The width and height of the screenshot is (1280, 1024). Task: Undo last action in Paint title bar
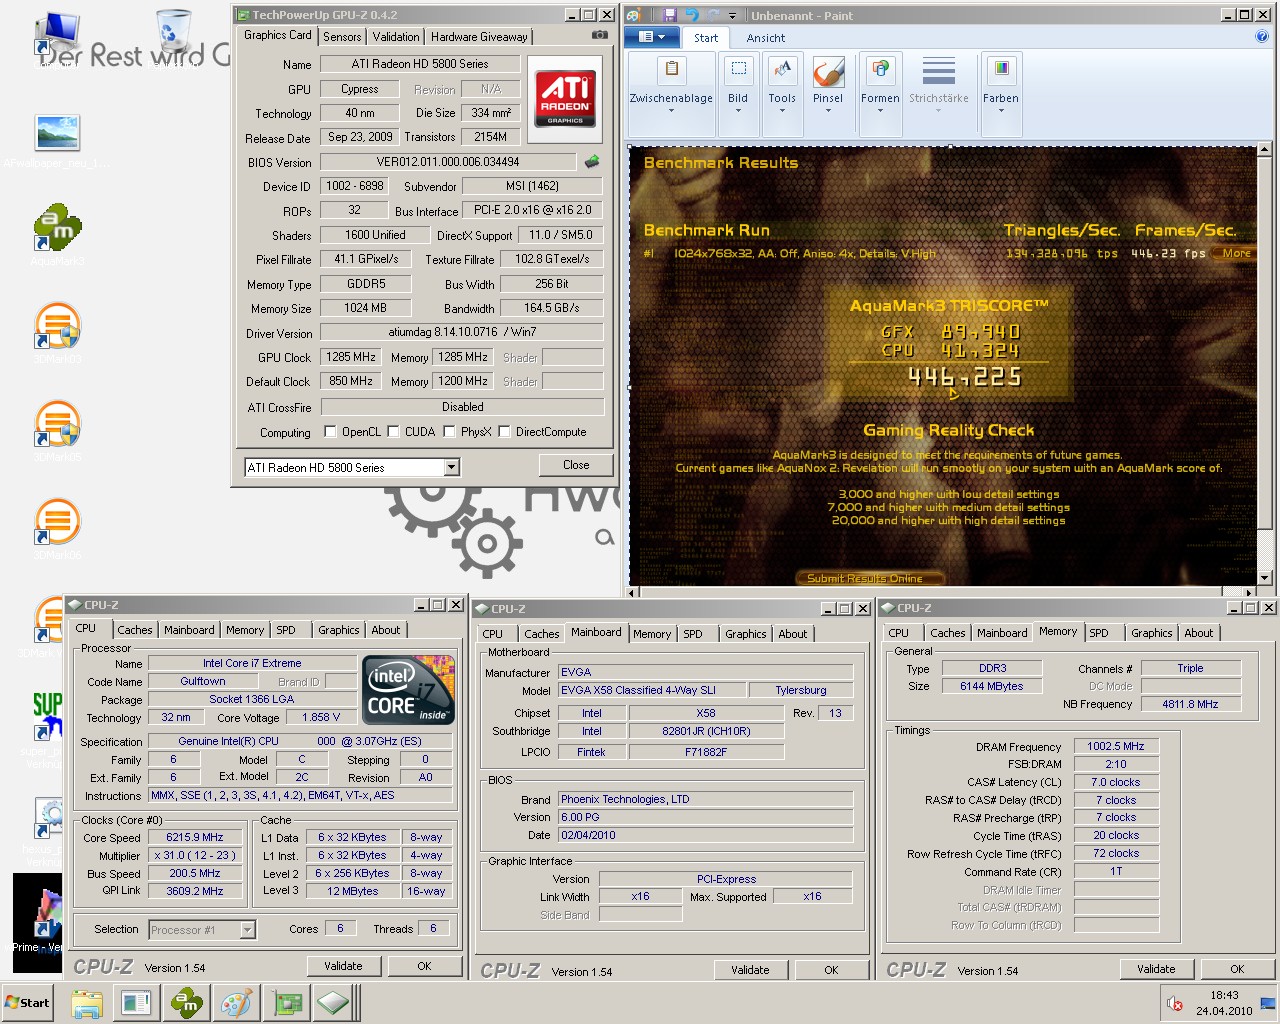(x=692, y=15)
